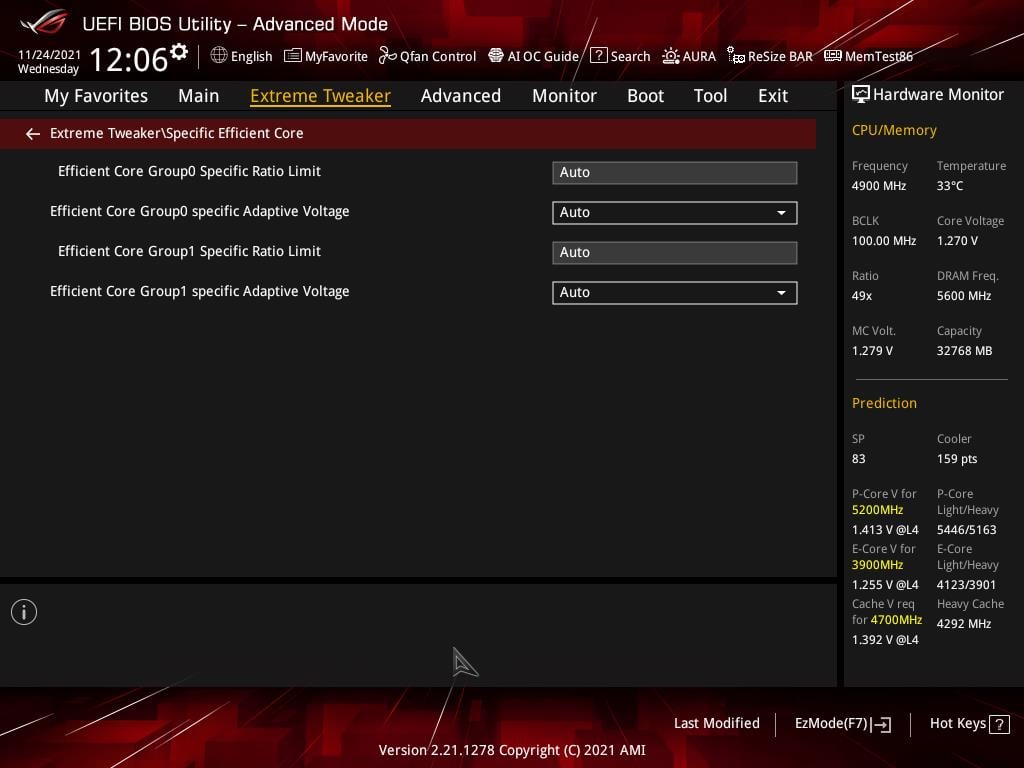
Task: Open the Monitor tab
Action: [x=564, y=96]
